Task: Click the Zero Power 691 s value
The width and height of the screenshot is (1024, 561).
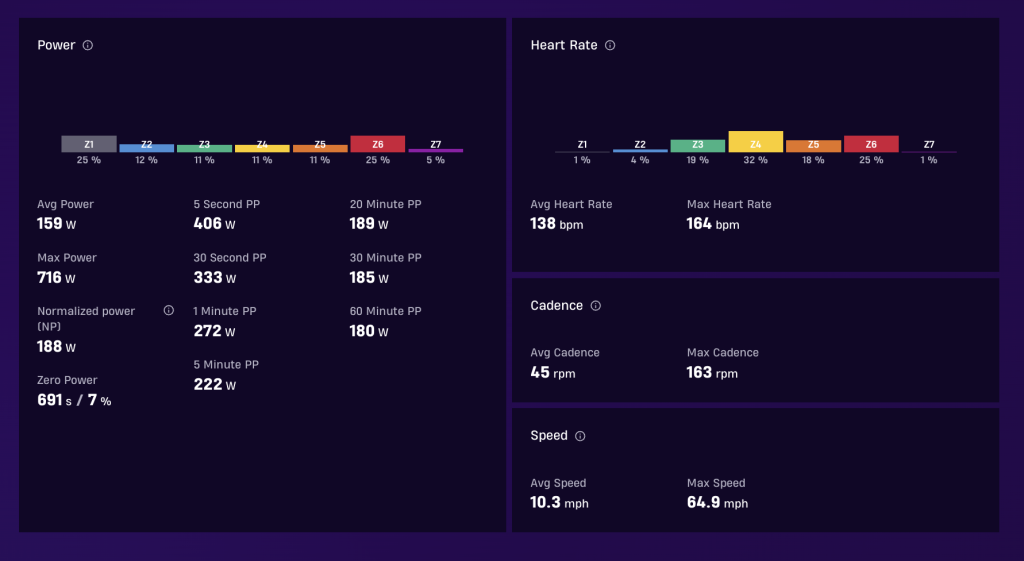Action: pos(54,400)
